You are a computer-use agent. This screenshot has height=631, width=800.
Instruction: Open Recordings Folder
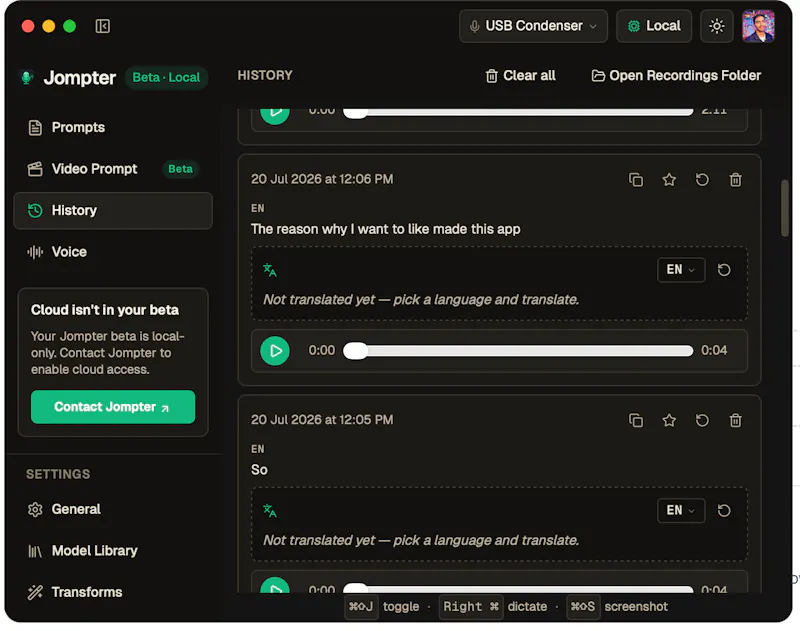pyautogui.click(x=676, y=76)
